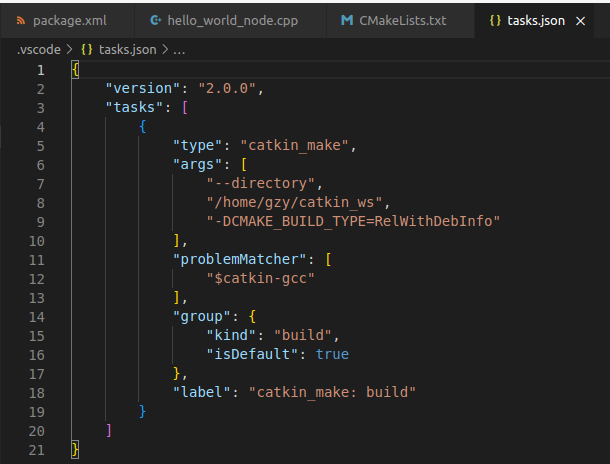Select the CMakeLists.txt tab
Image resolution: width=610 pixels, height=464 pixels.
tap(400, 21)
